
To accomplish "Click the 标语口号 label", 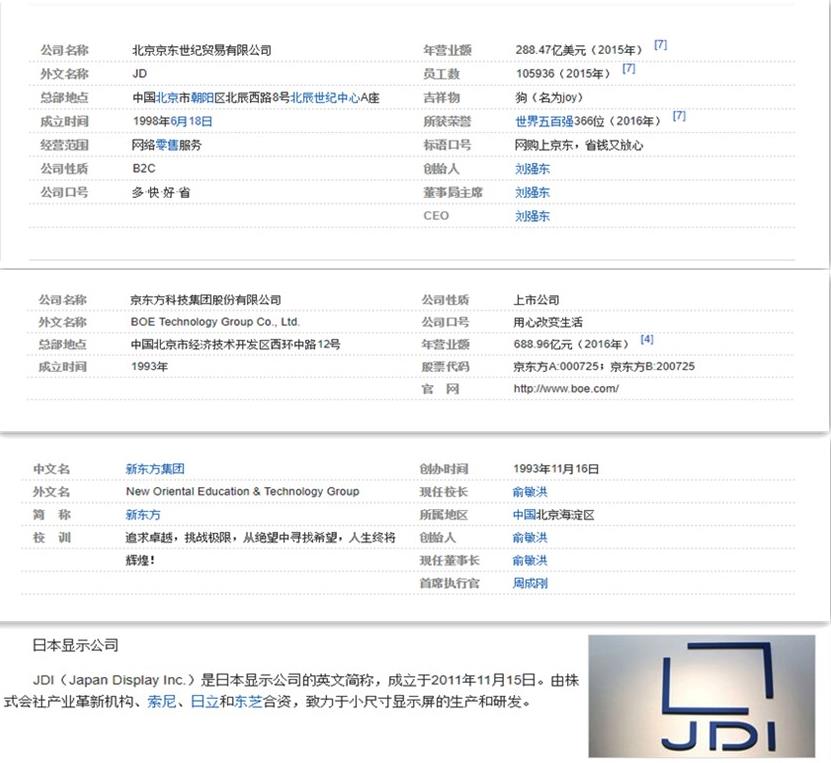I will [x=447, y=145].
